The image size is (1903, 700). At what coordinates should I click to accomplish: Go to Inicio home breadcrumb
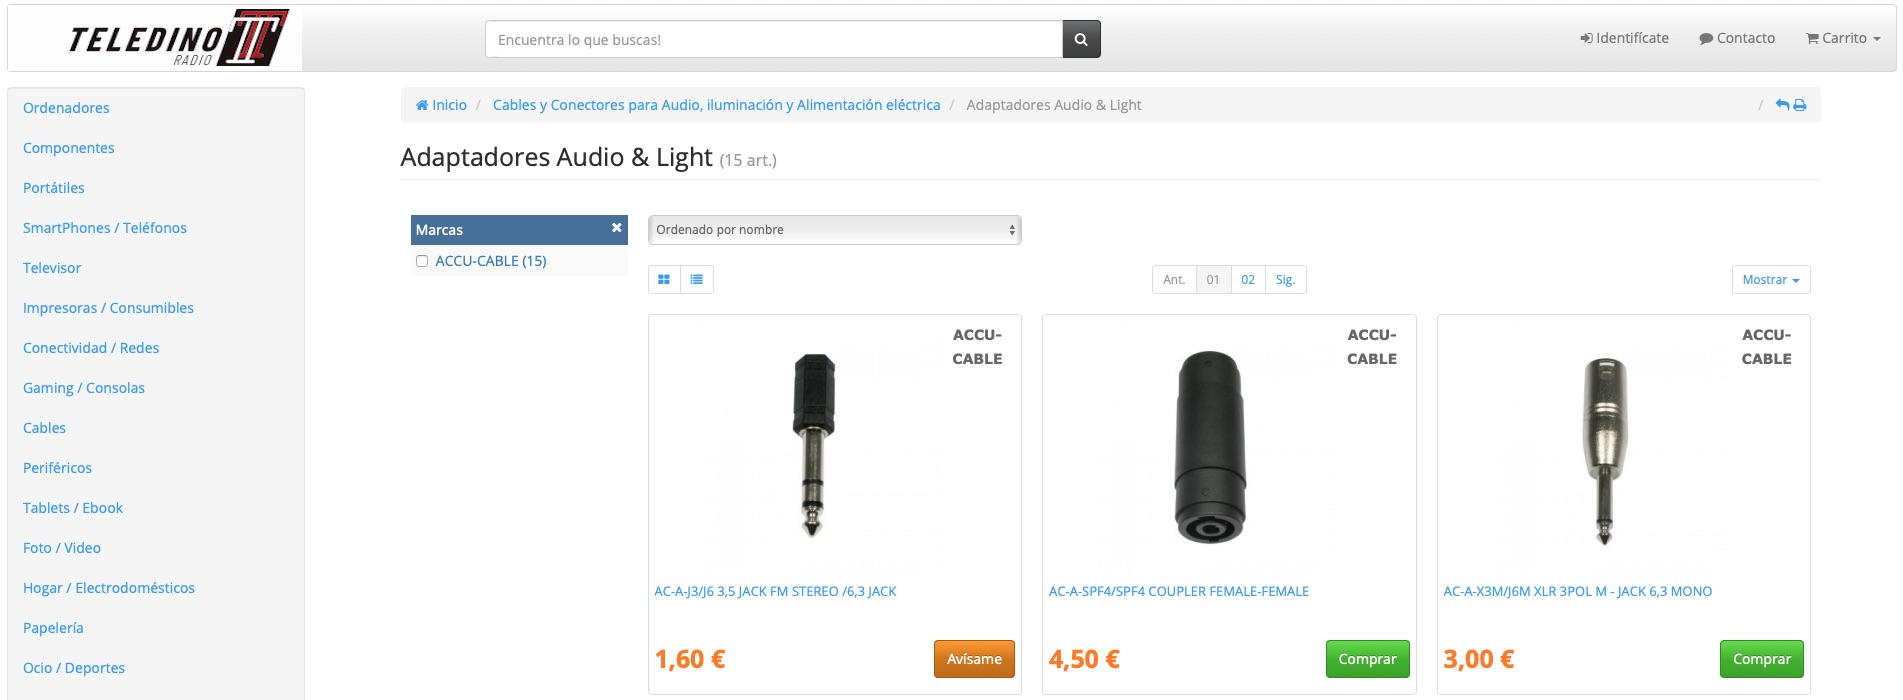(441, 105)
